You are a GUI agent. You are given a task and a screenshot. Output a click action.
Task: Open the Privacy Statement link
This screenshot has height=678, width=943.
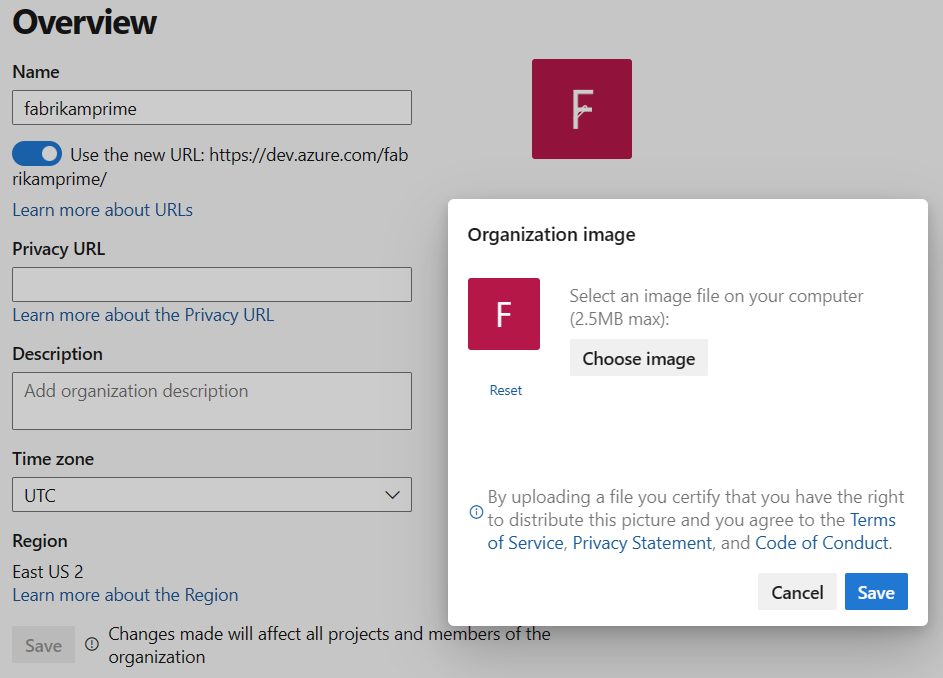coord(642,543)
